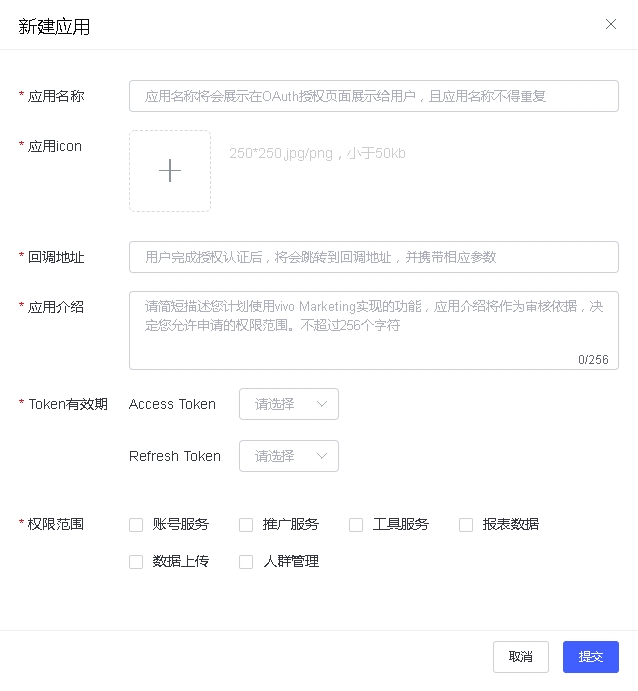Select the 报表数据 checkbox

point(466,524)
